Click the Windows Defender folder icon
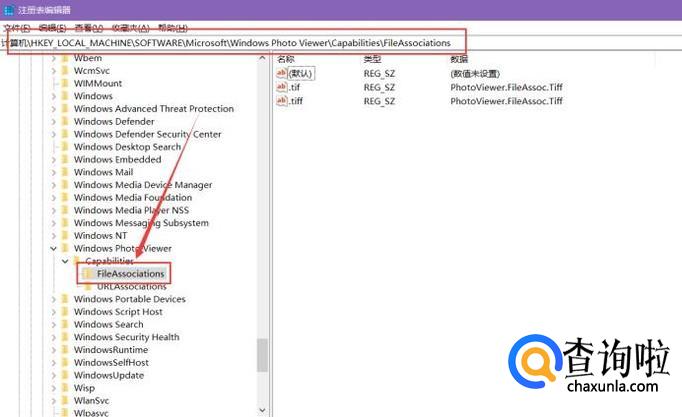The height and width of the screenshot is (417, 682). tap(65, 121)
